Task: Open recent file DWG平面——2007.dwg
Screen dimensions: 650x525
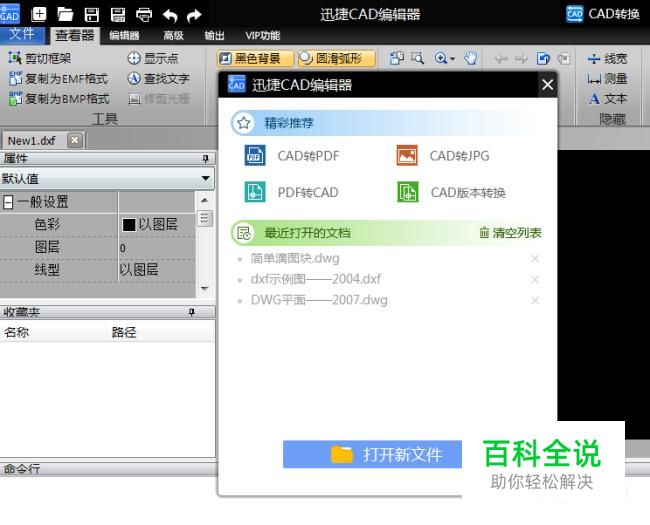Action: click(319, 300)
